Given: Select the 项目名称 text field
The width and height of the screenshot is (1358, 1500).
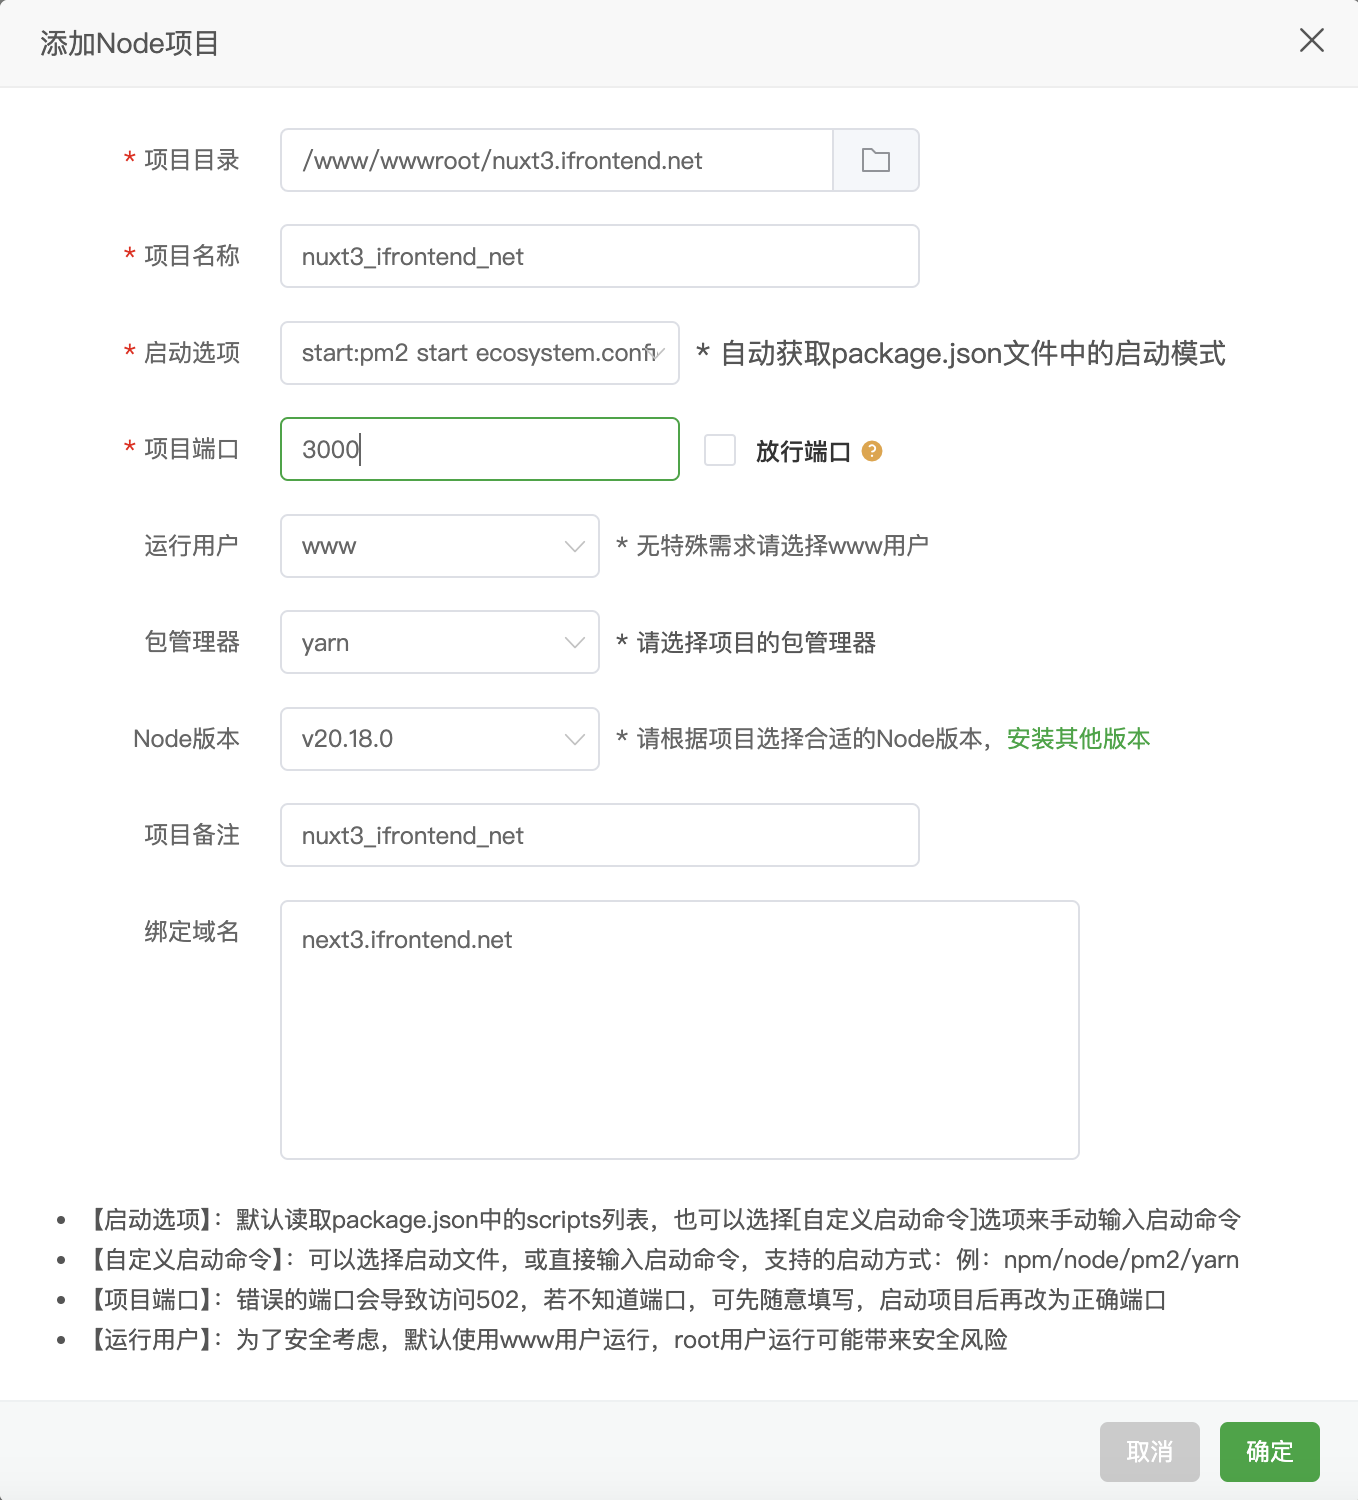Looking at the screenshot, I should 599,256.
